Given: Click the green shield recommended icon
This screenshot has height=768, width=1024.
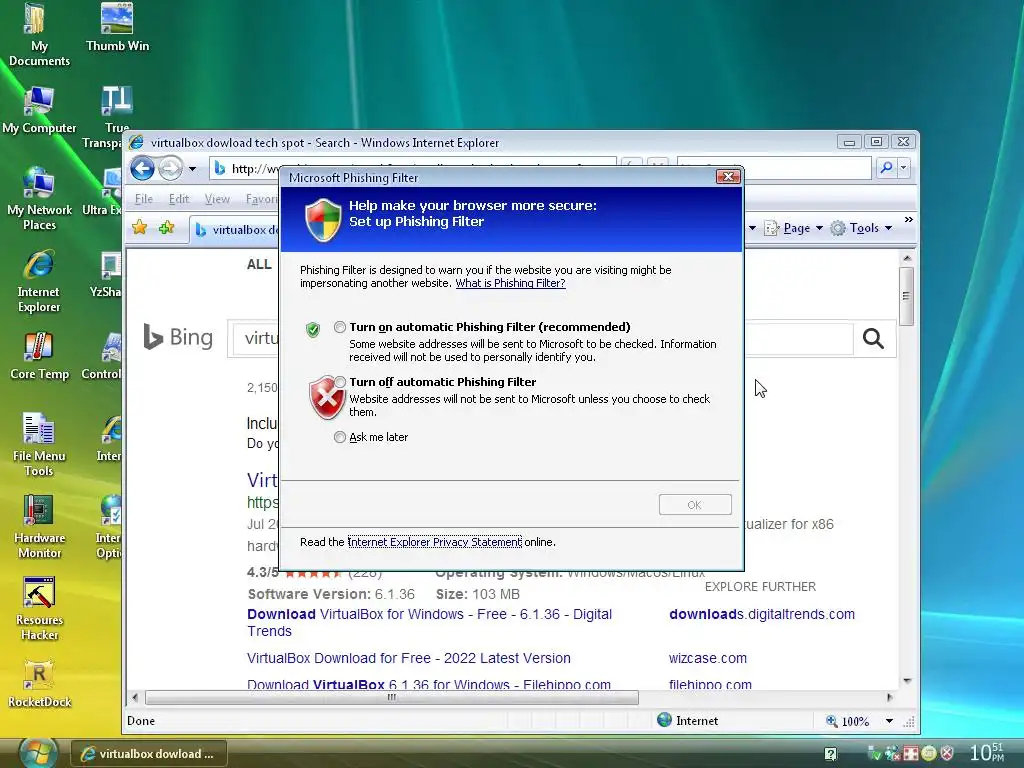Looking at the screenshot, I should click(x=313, y=329).
